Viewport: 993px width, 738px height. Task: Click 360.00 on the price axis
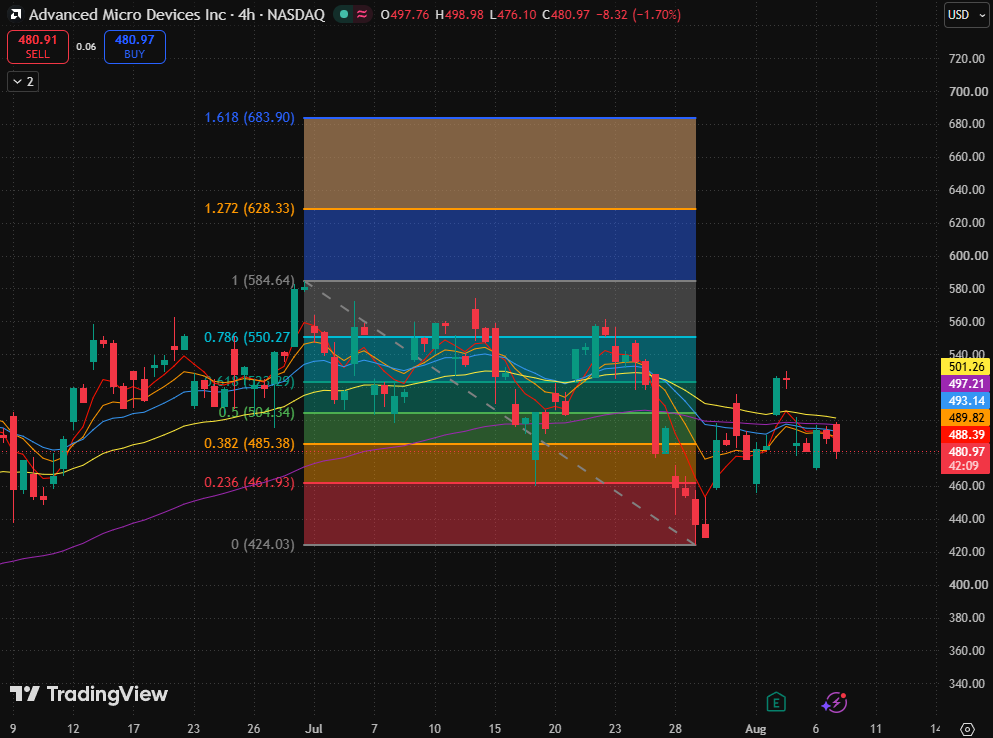click(967, 651)
